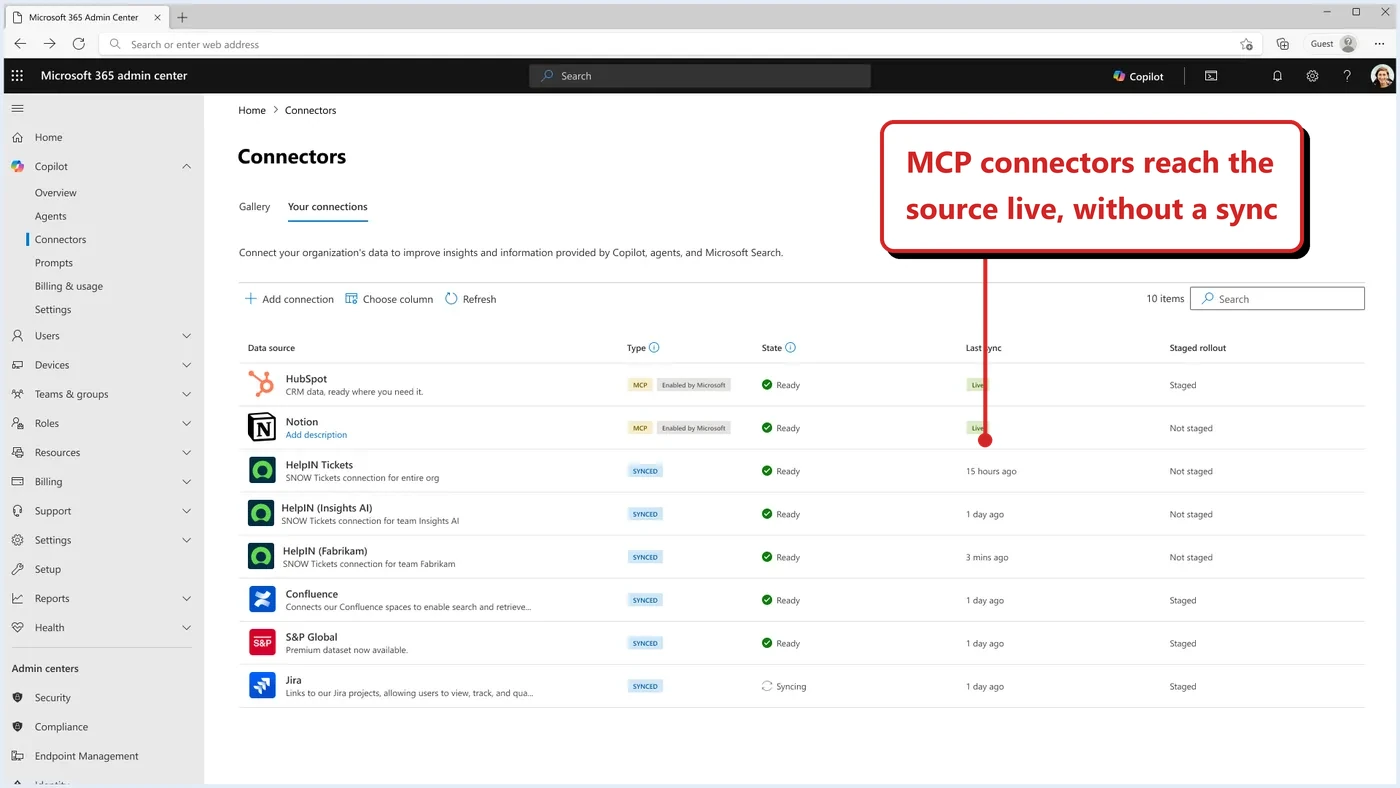Expand the Billing navigation section
Screen dimensions: 1400x788
(x=186, y=481)
